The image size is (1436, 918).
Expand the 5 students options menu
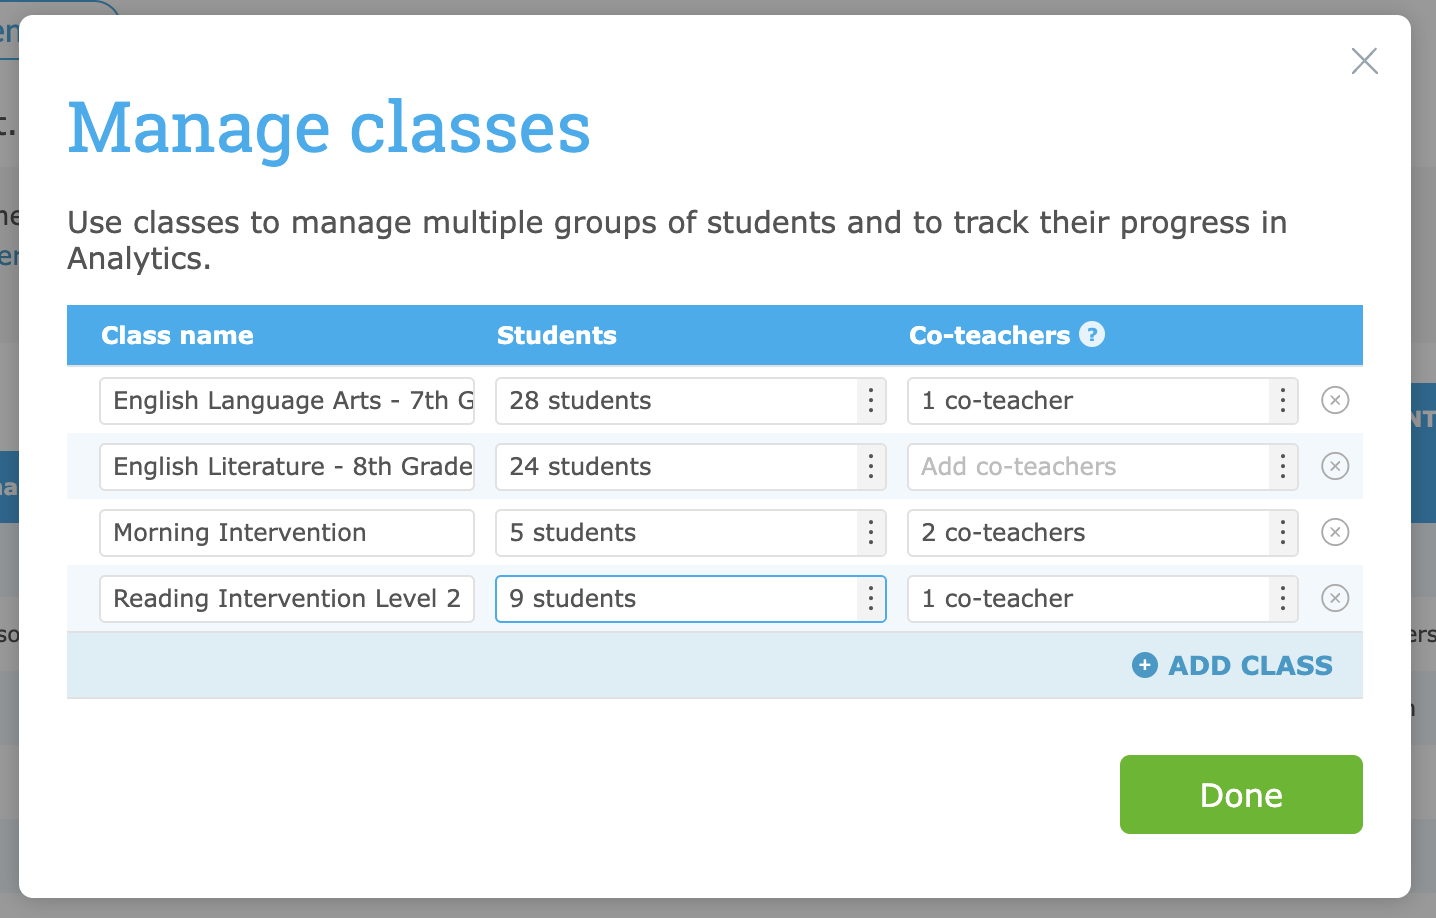point(871,533)
